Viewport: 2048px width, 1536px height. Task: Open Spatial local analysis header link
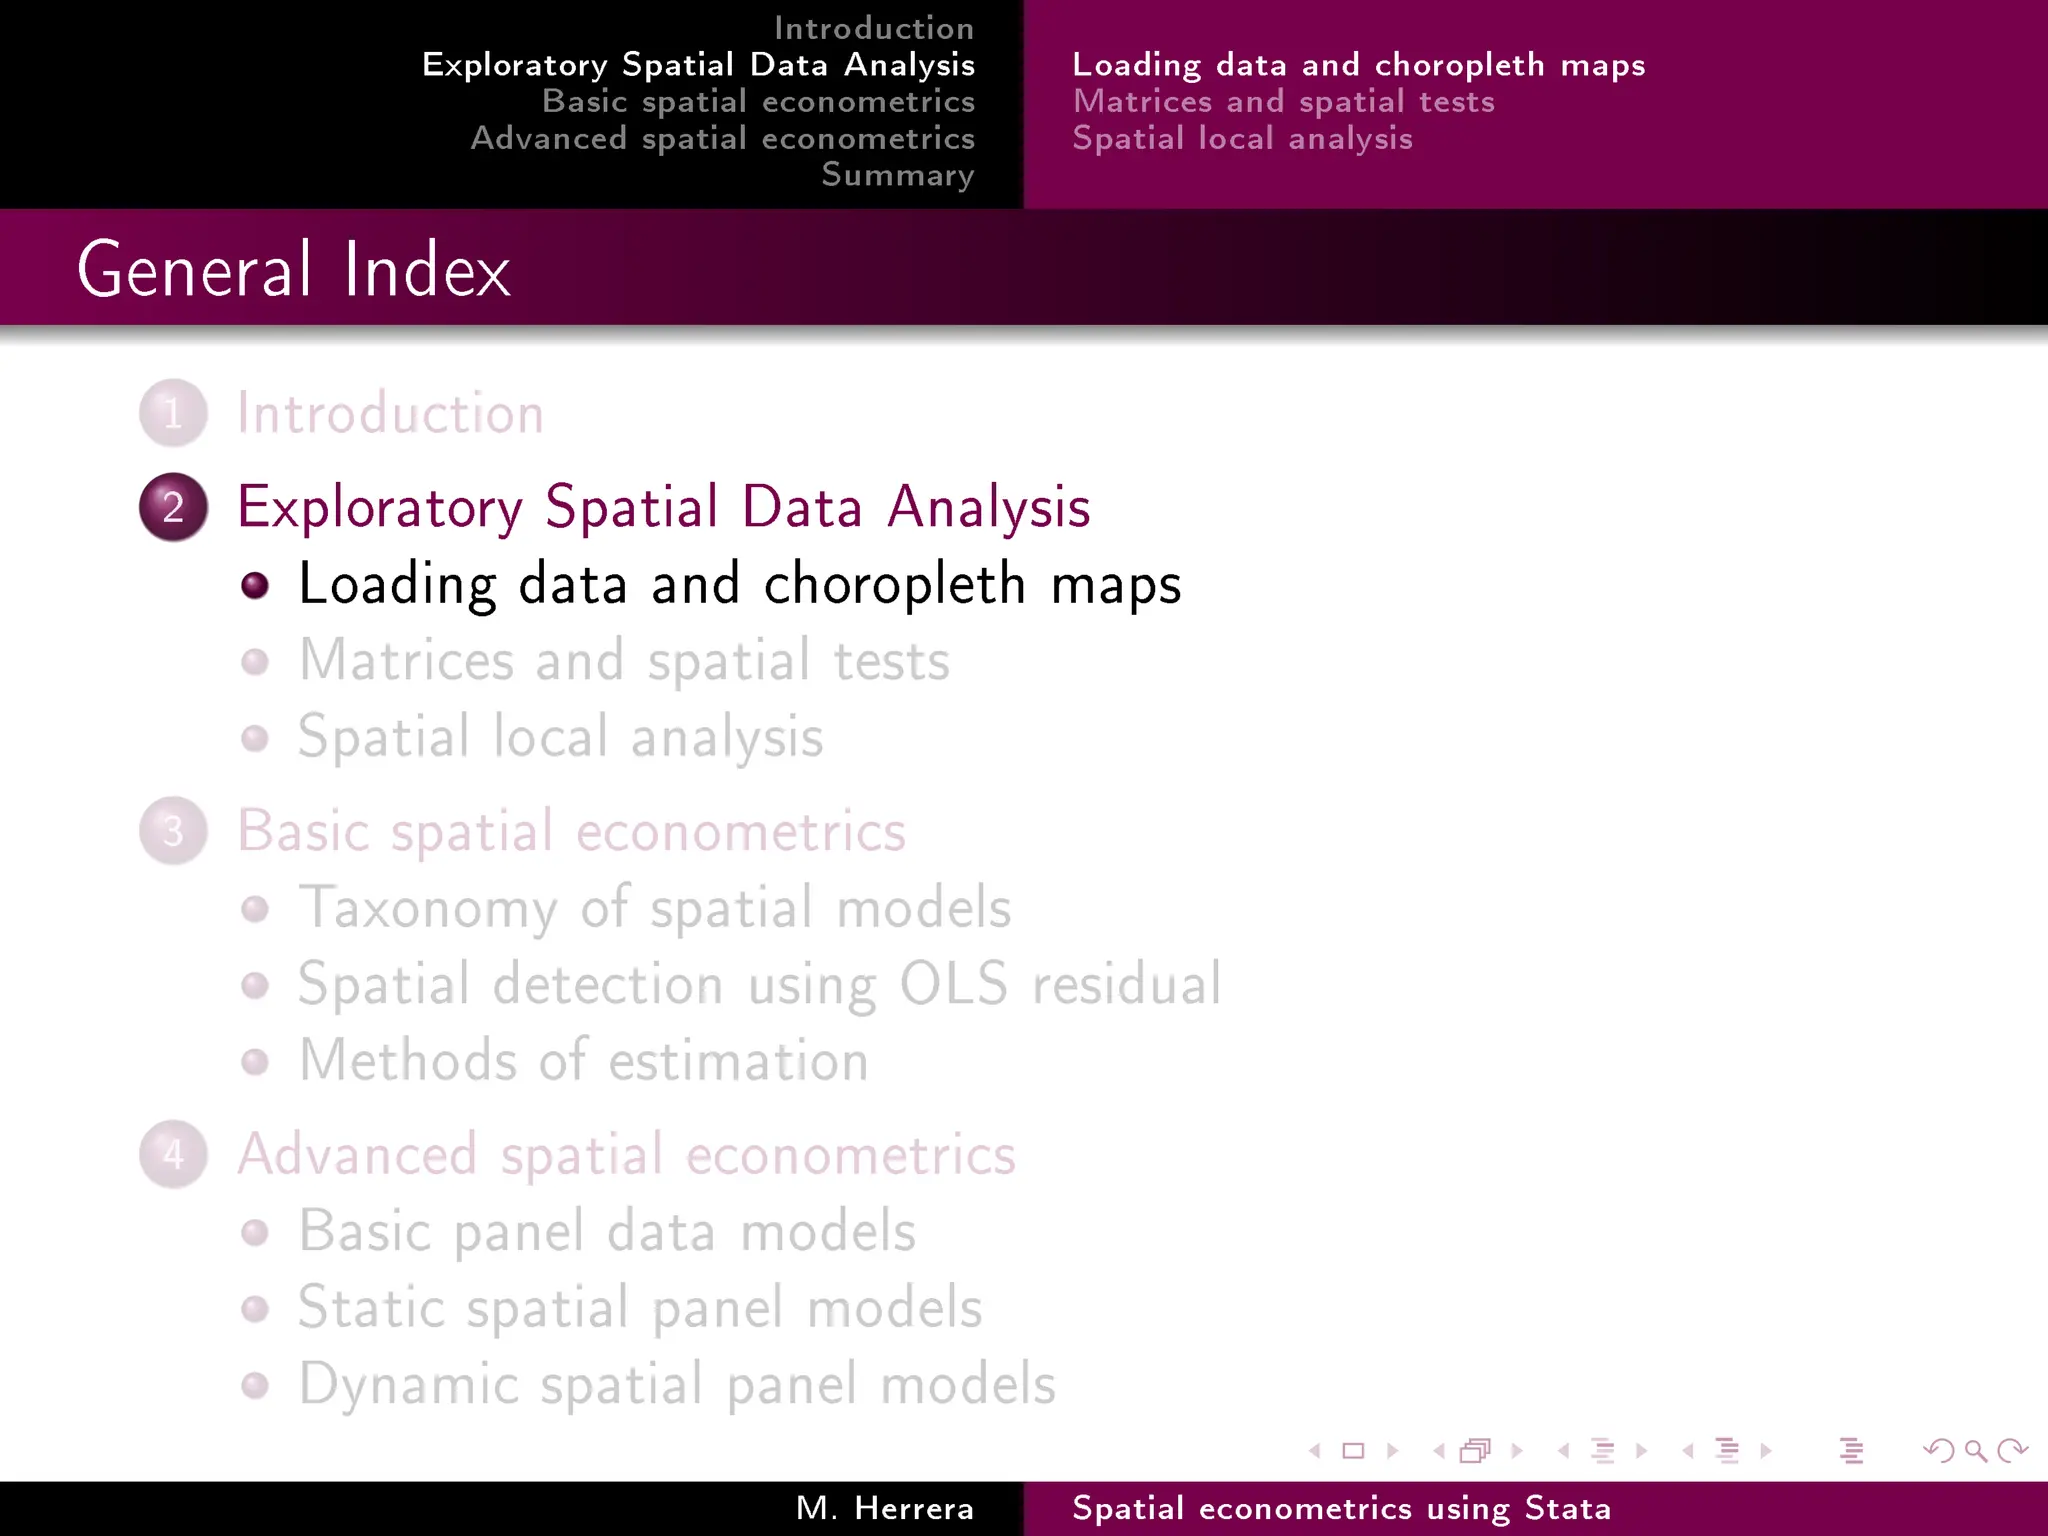click(x=1243, y=138)
